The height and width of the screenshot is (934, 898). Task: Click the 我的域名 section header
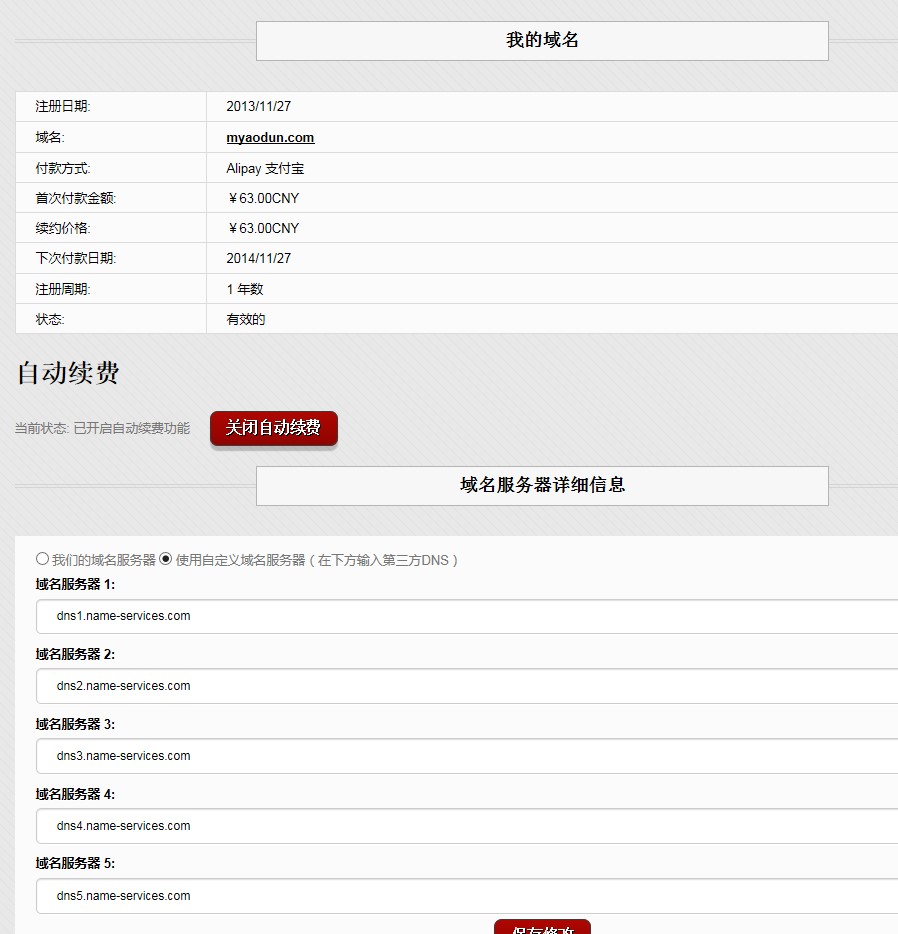(542, 41)
